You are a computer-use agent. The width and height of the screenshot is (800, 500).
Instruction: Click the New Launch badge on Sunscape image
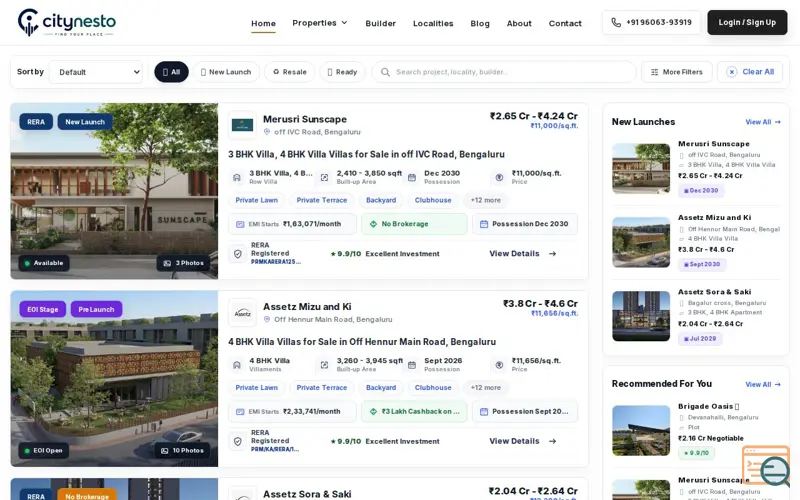[85, 122]
